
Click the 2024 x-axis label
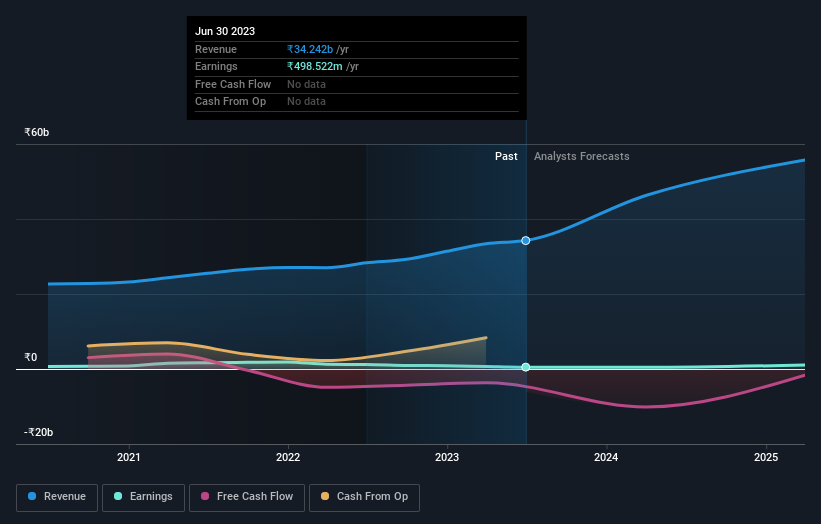pyautogui.click(x=606, y=458)
